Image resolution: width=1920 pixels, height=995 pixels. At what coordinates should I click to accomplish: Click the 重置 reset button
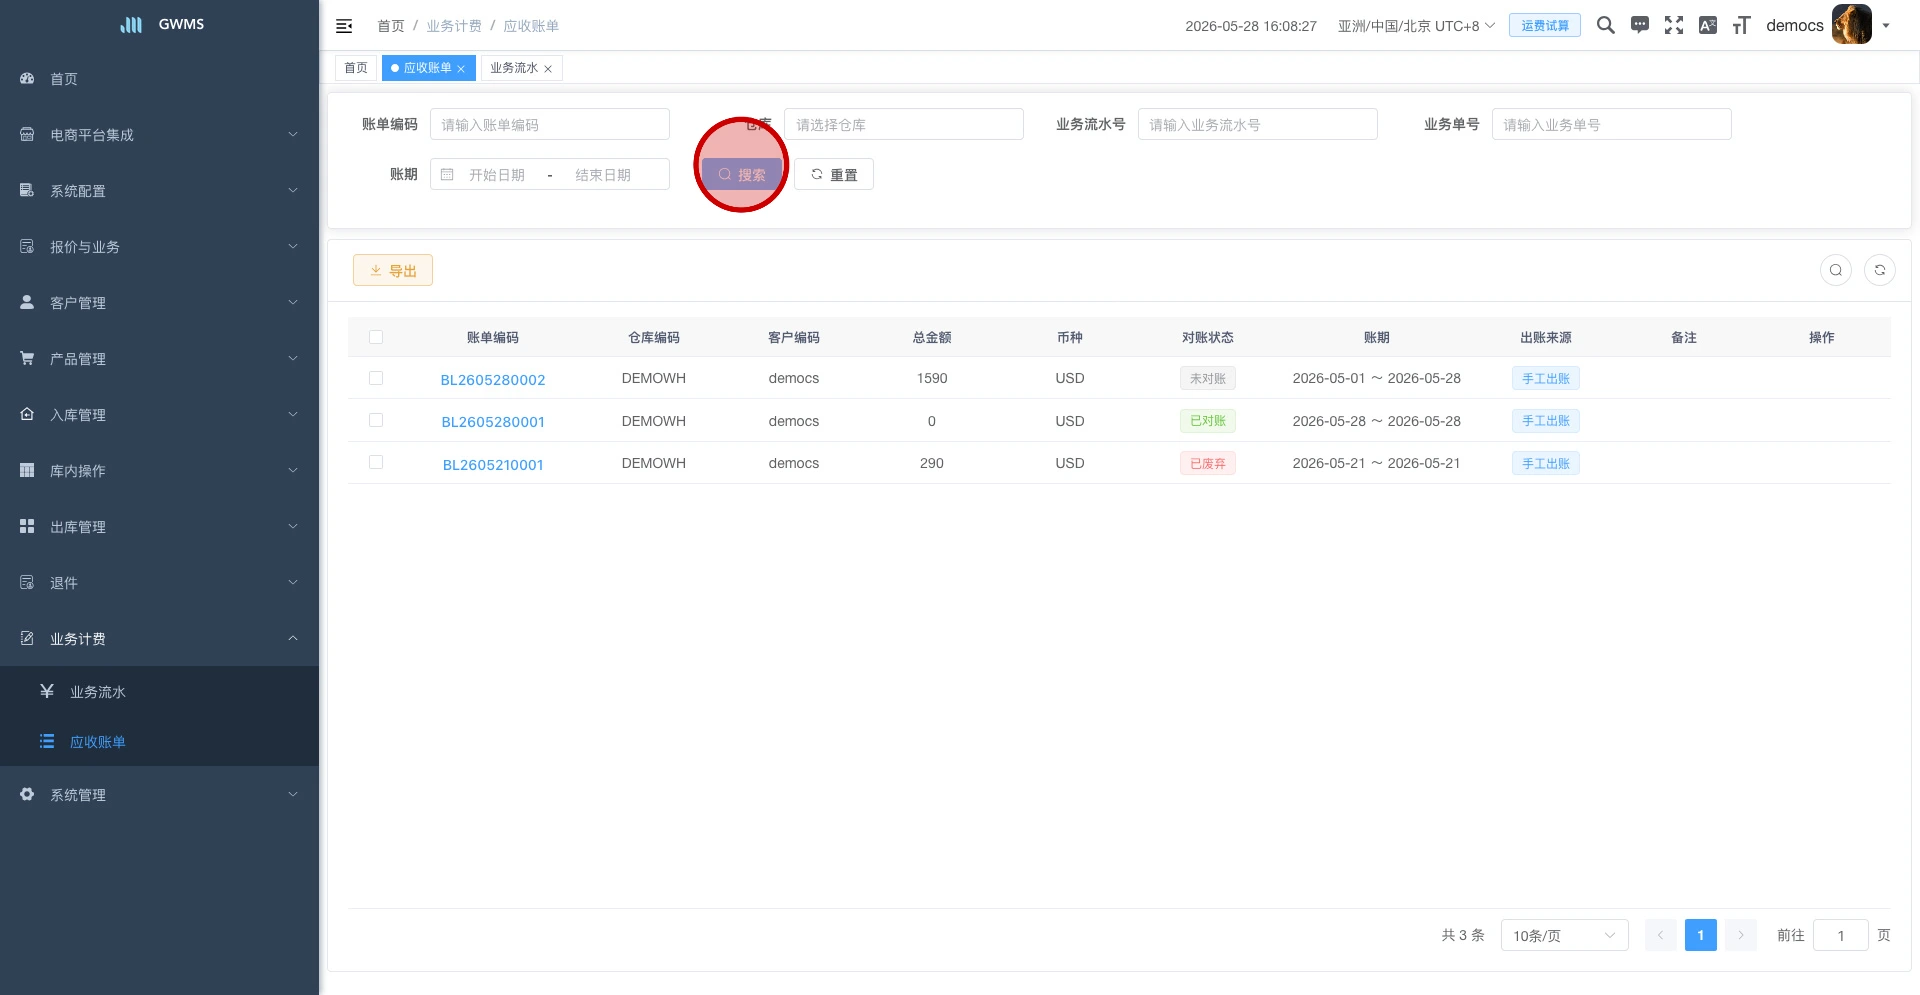pos(834,175)
